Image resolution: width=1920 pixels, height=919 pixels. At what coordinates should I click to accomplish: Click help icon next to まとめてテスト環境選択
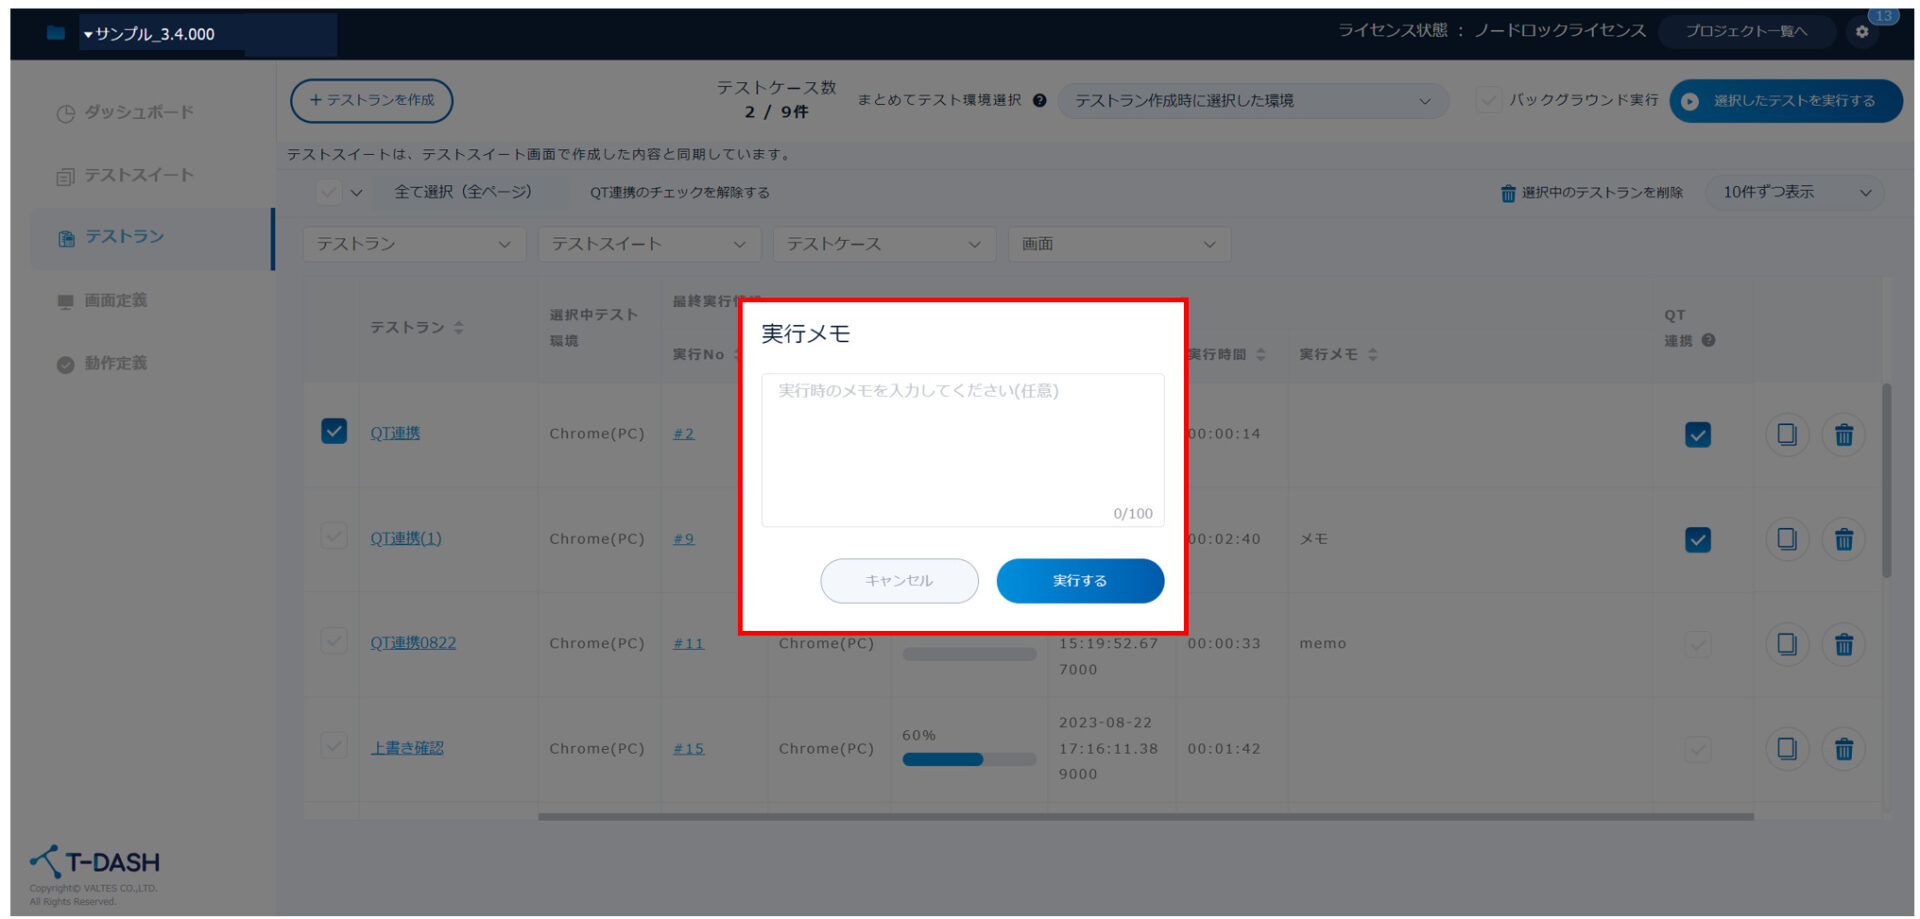(1039, 101)
